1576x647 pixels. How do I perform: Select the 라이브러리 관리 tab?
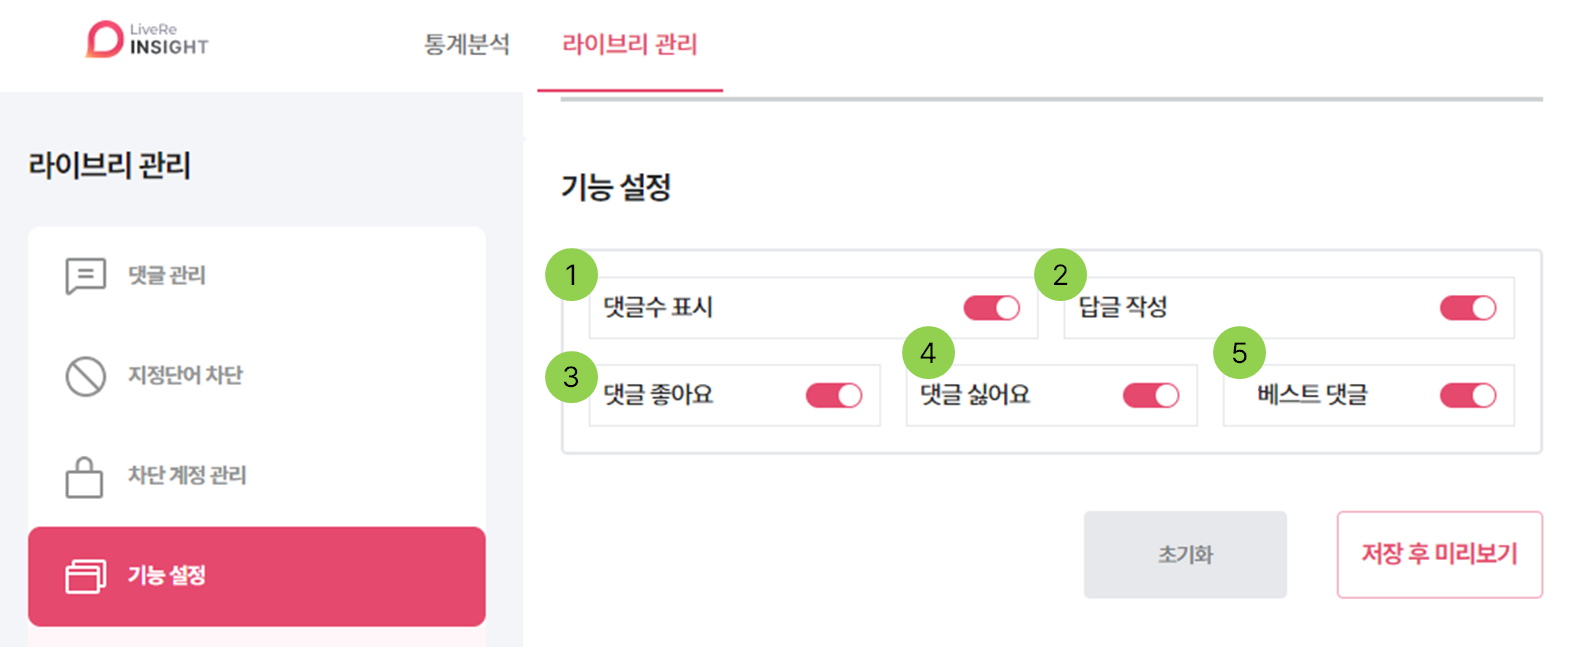pos(629,44)
